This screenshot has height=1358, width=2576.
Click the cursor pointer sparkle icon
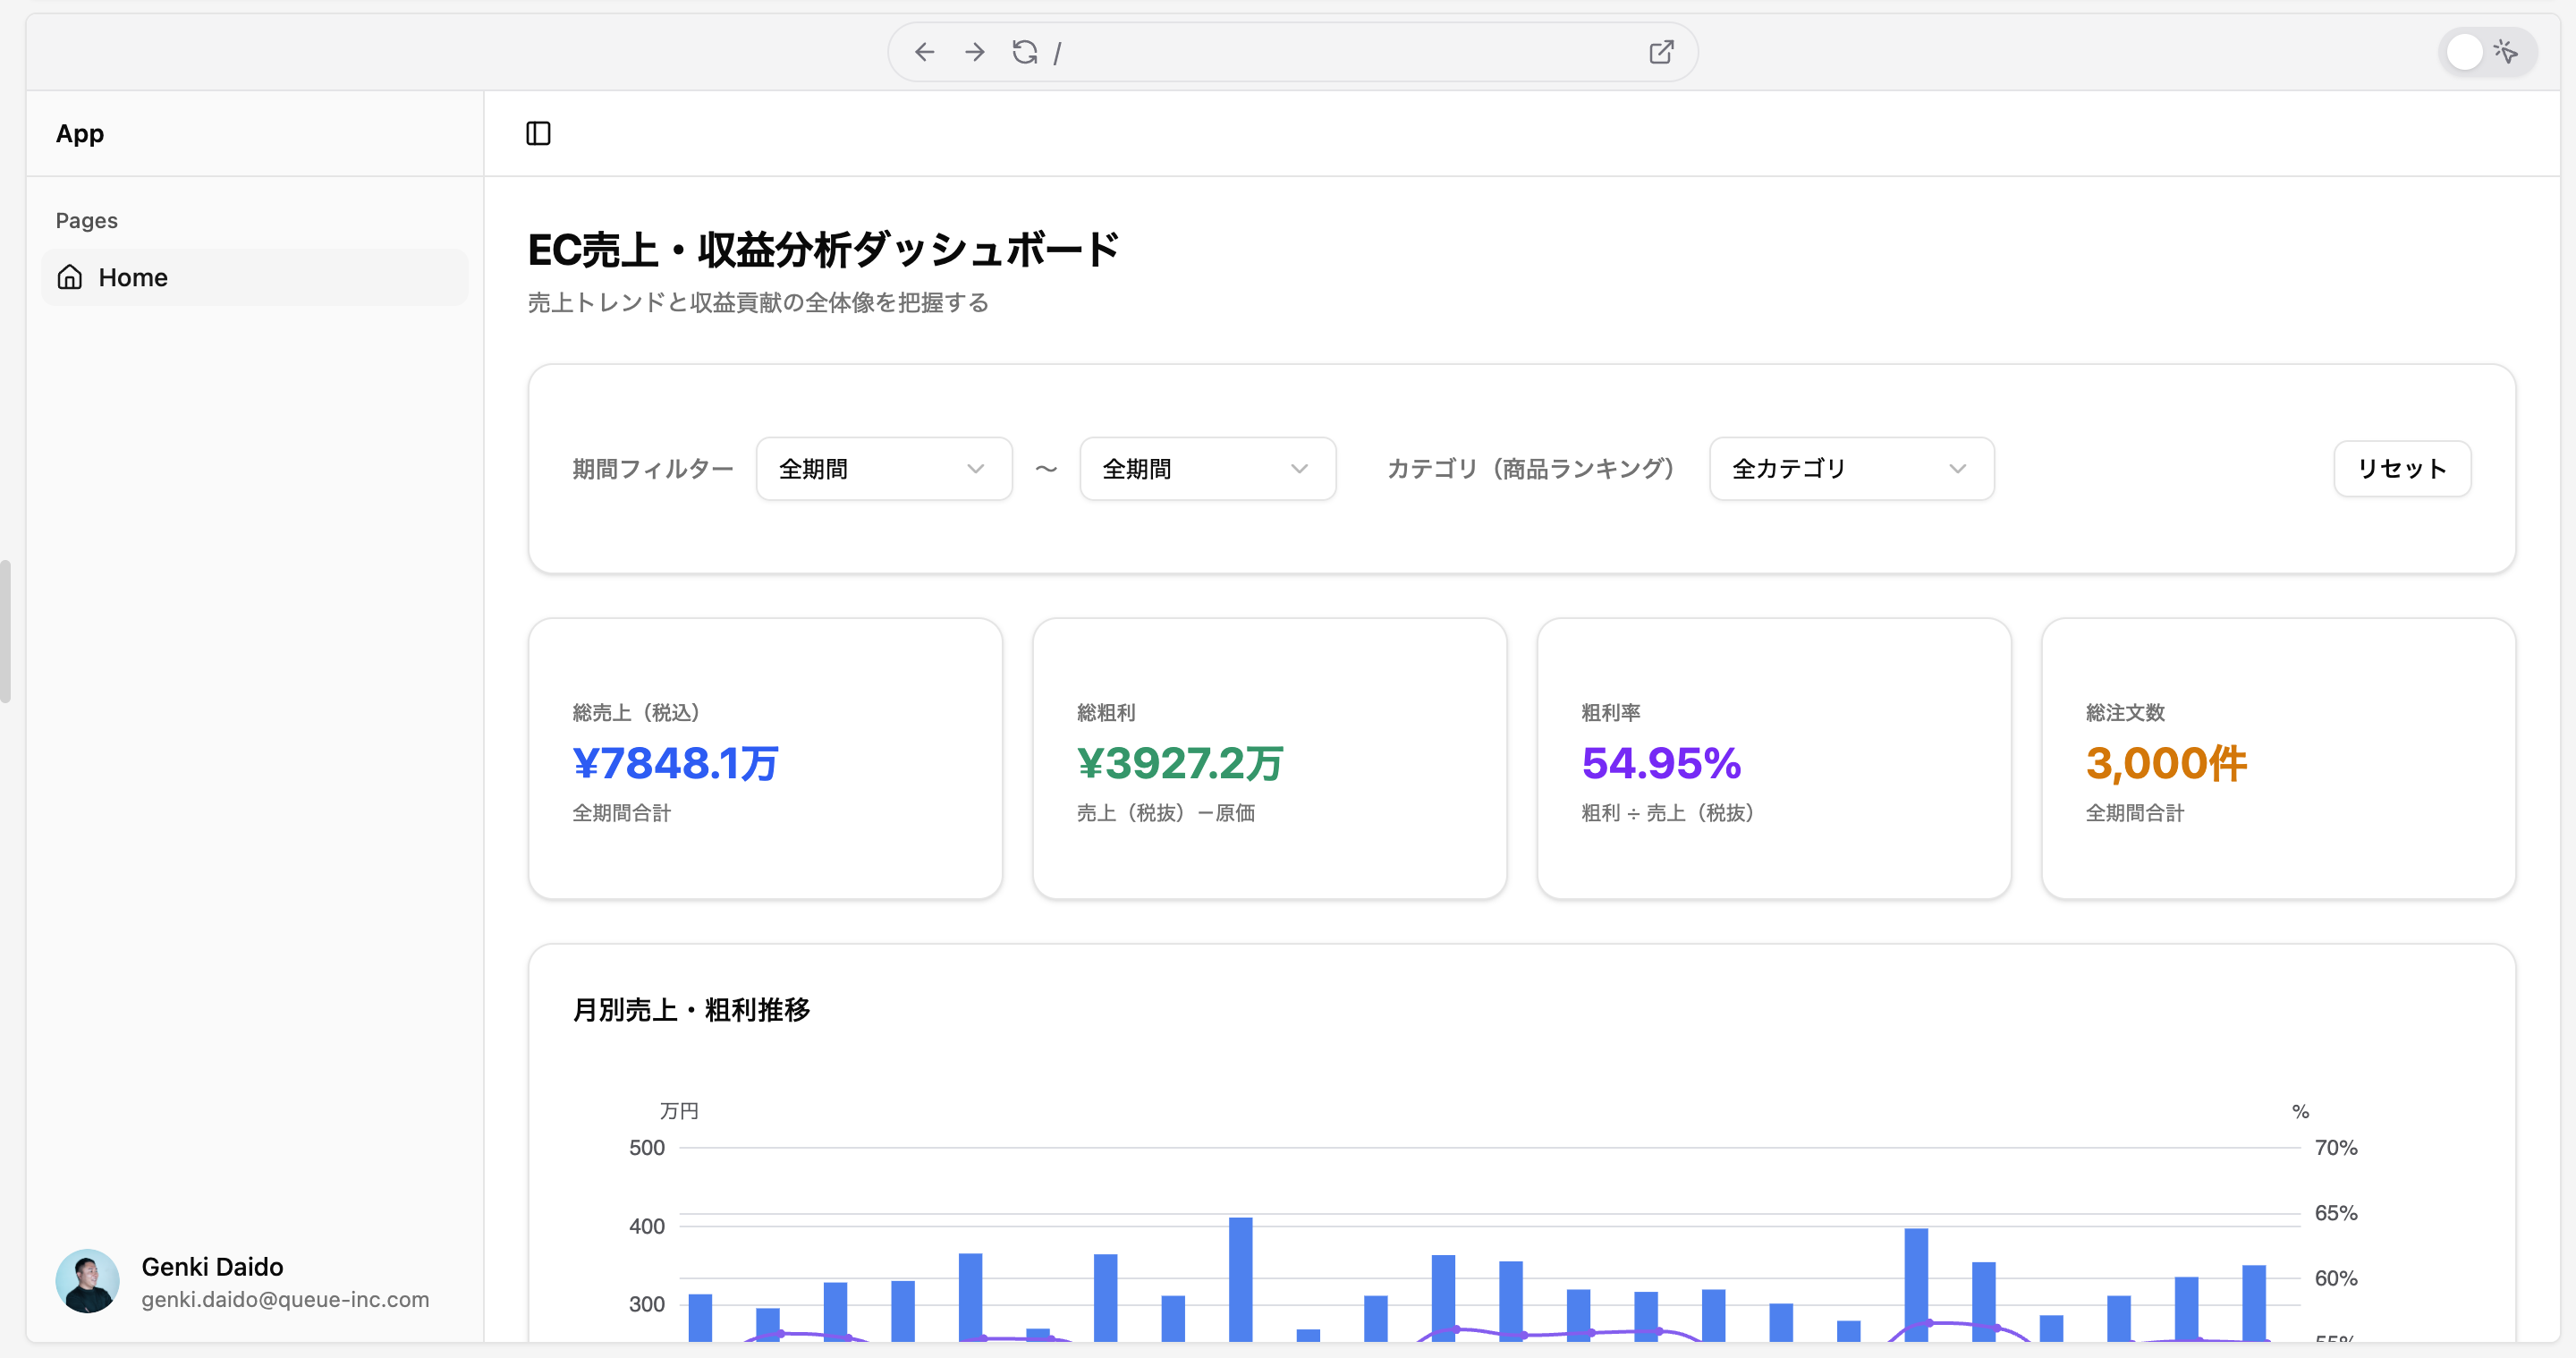coord(2506,52)
